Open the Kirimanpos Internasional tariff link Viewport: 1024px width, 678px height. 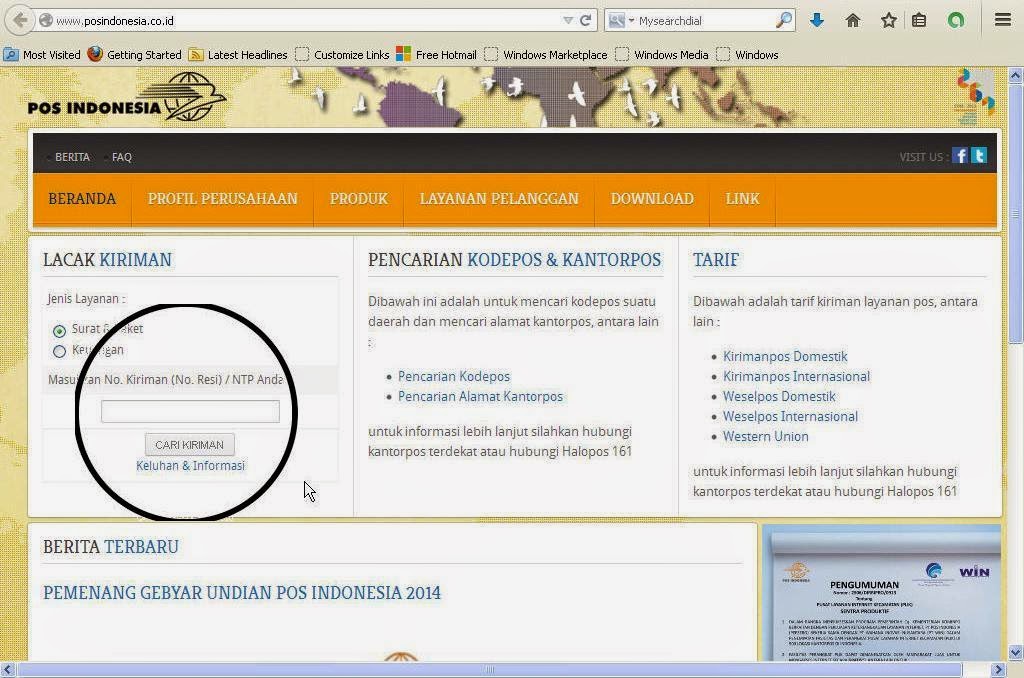[796, 376]
